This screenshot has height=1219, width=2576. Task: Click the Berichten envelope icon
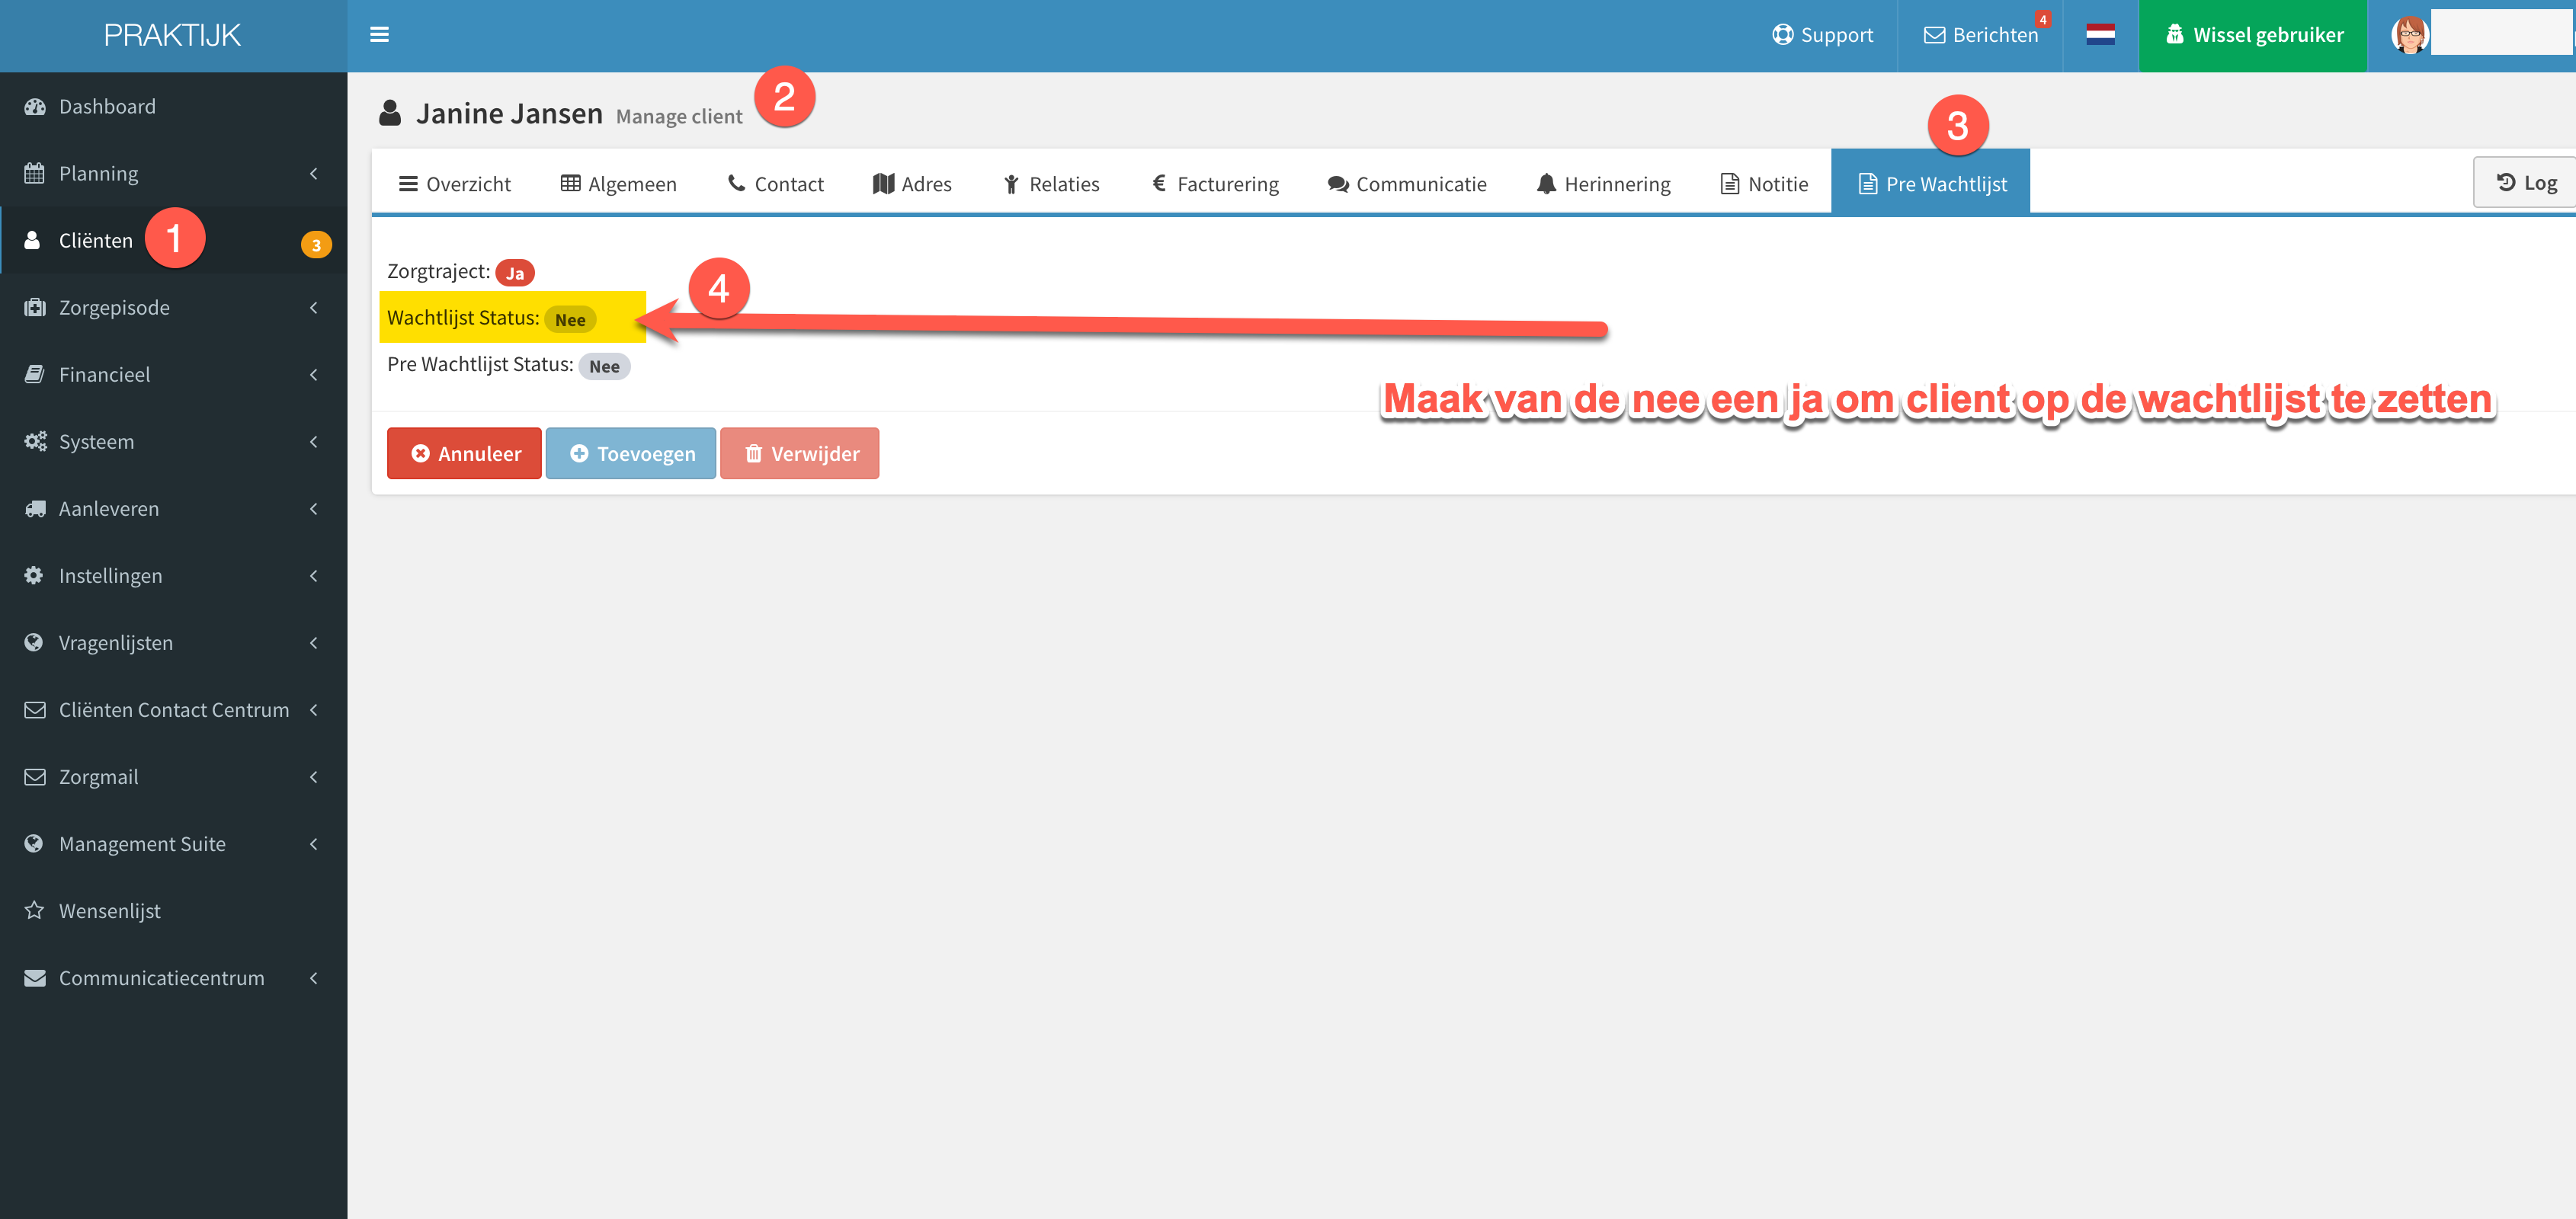tap(1934, 35)
